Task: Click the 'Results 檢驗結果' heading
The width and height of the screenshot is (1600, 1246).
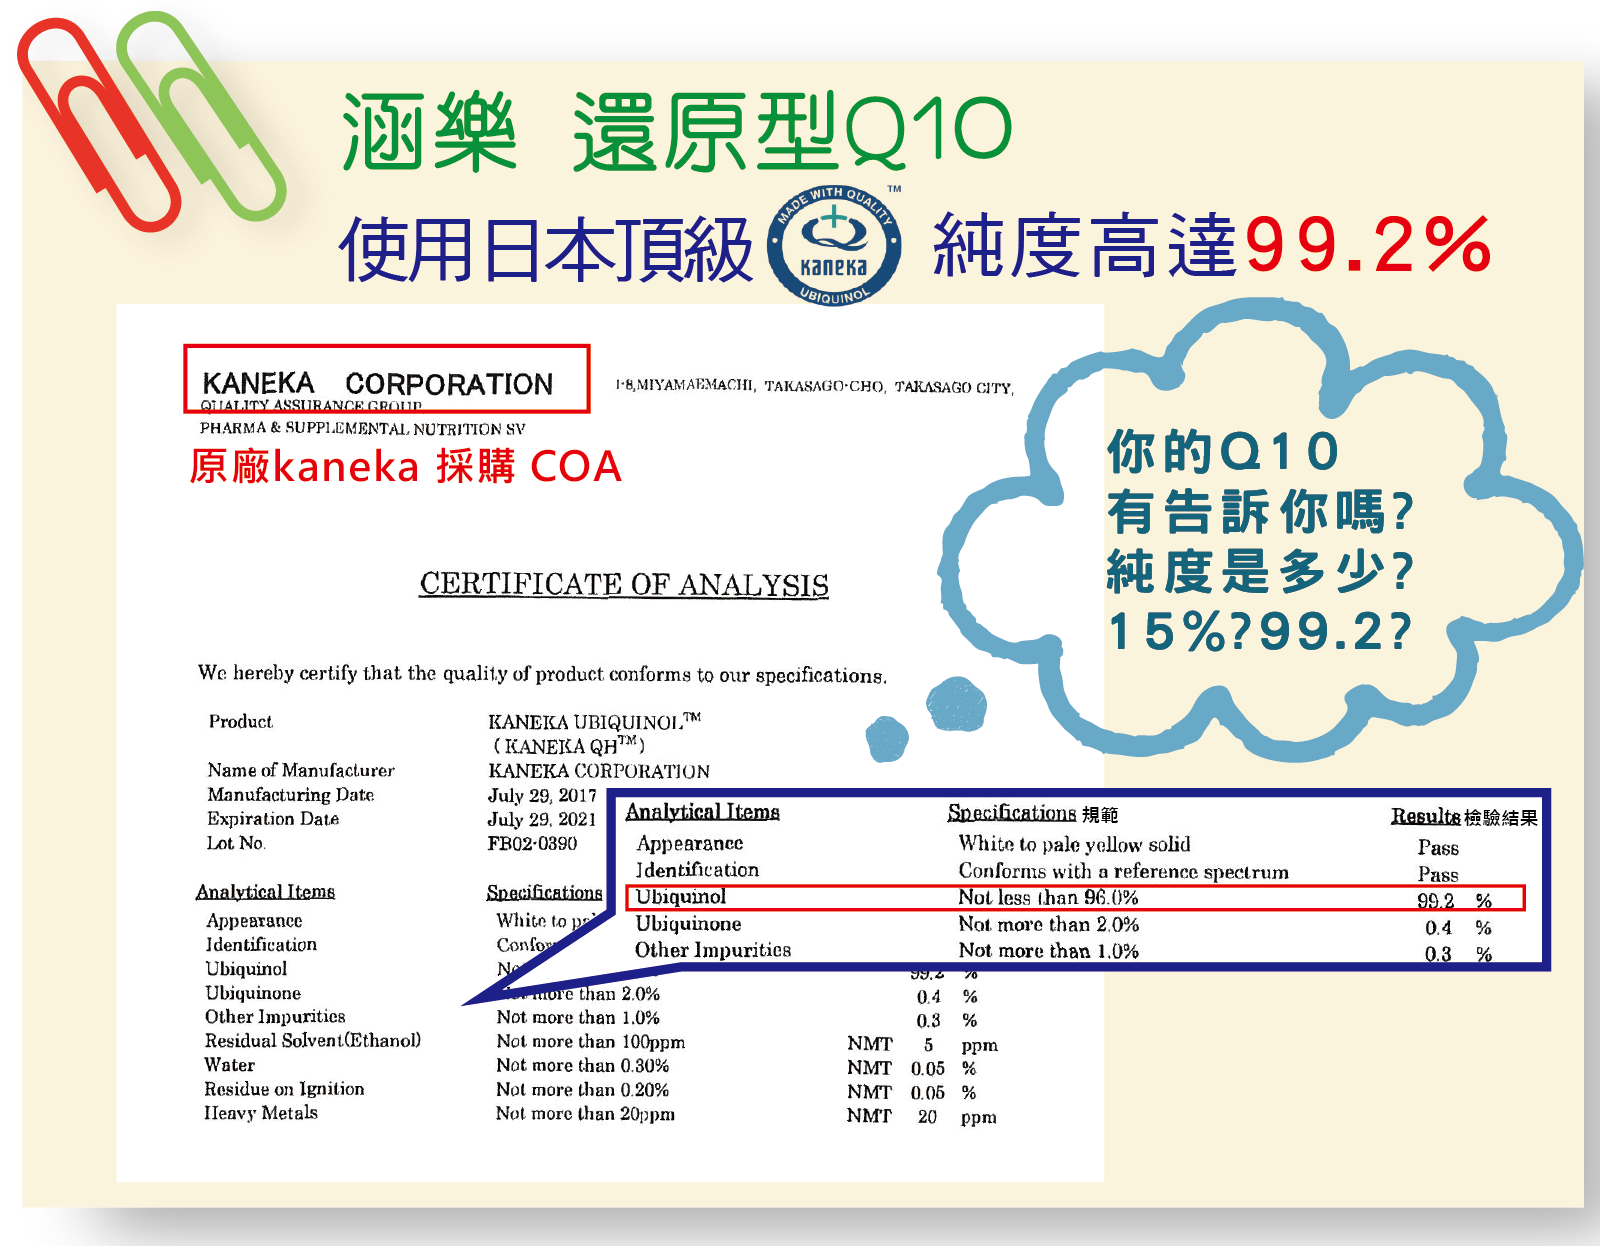Action: coord(1464,817)
